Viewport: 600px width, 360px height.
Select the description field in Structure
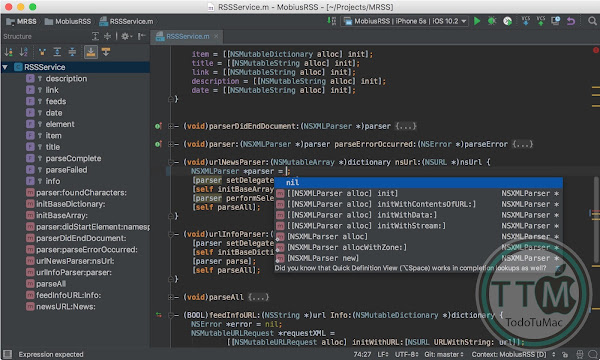click(66, 79)
